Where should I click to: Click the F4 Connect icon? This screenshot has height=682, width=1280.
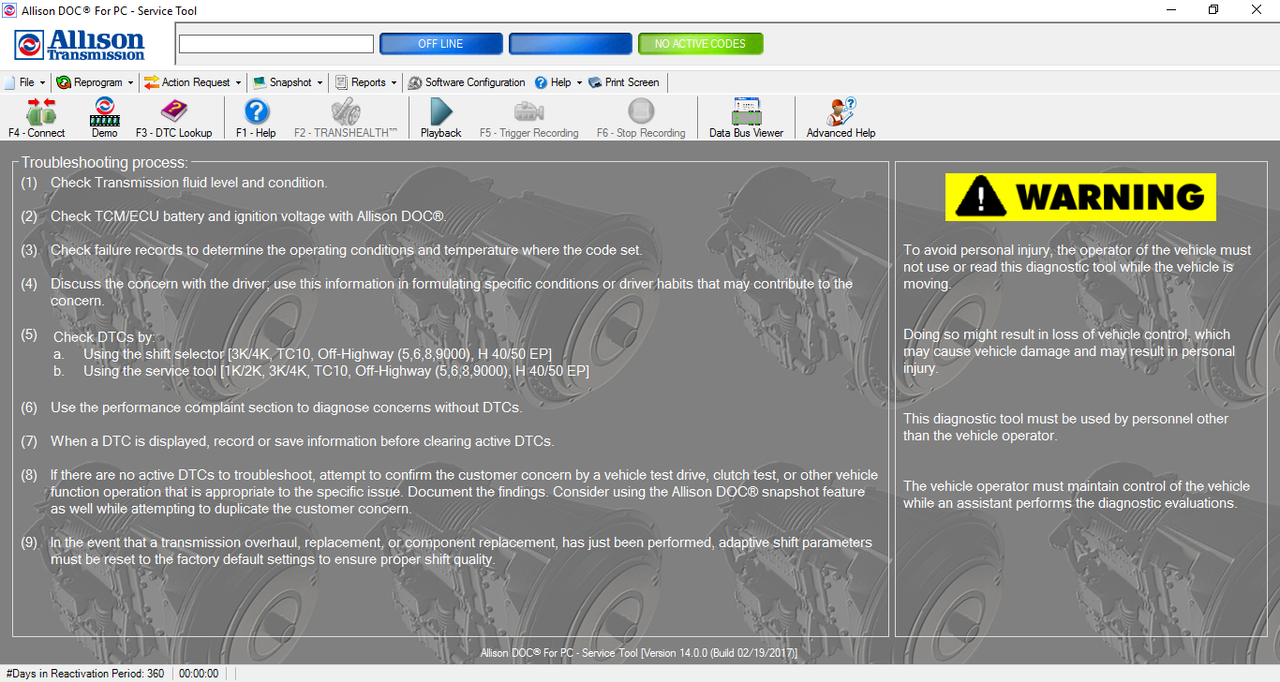click(x=41, y=111)
